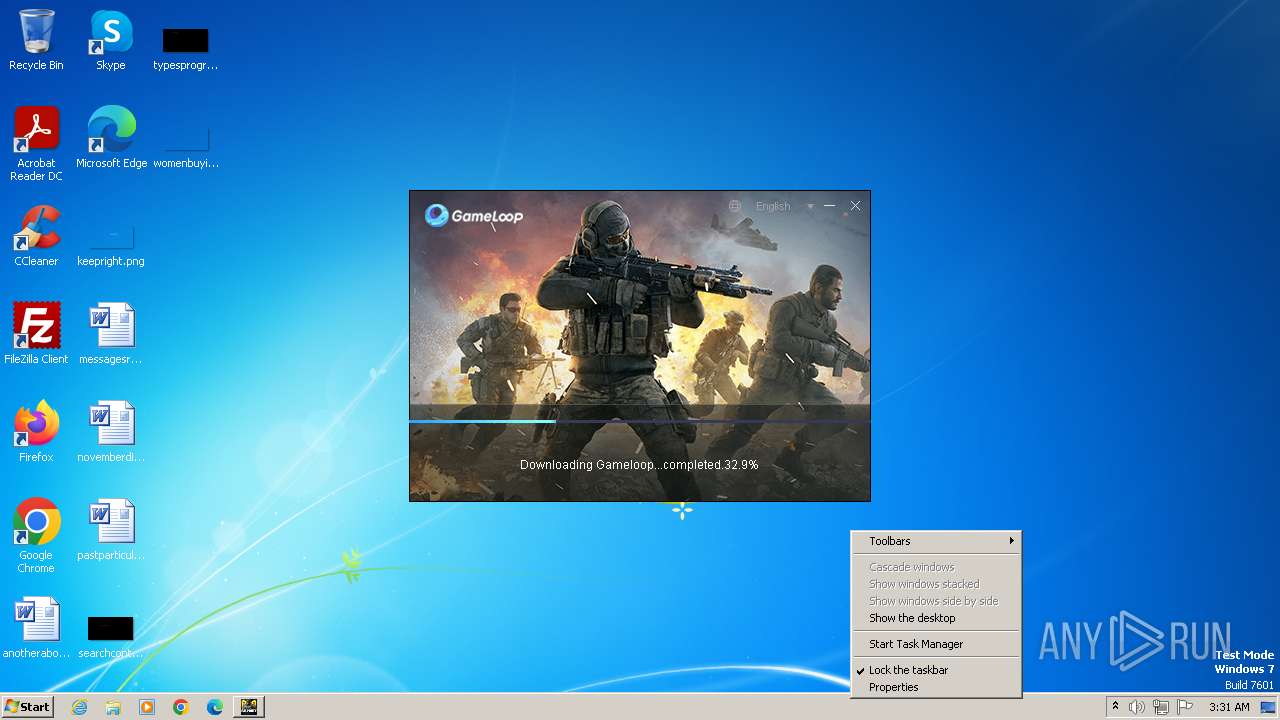
Task: Open Acrobat Reader DC shortcut
Action: (36, 144)
